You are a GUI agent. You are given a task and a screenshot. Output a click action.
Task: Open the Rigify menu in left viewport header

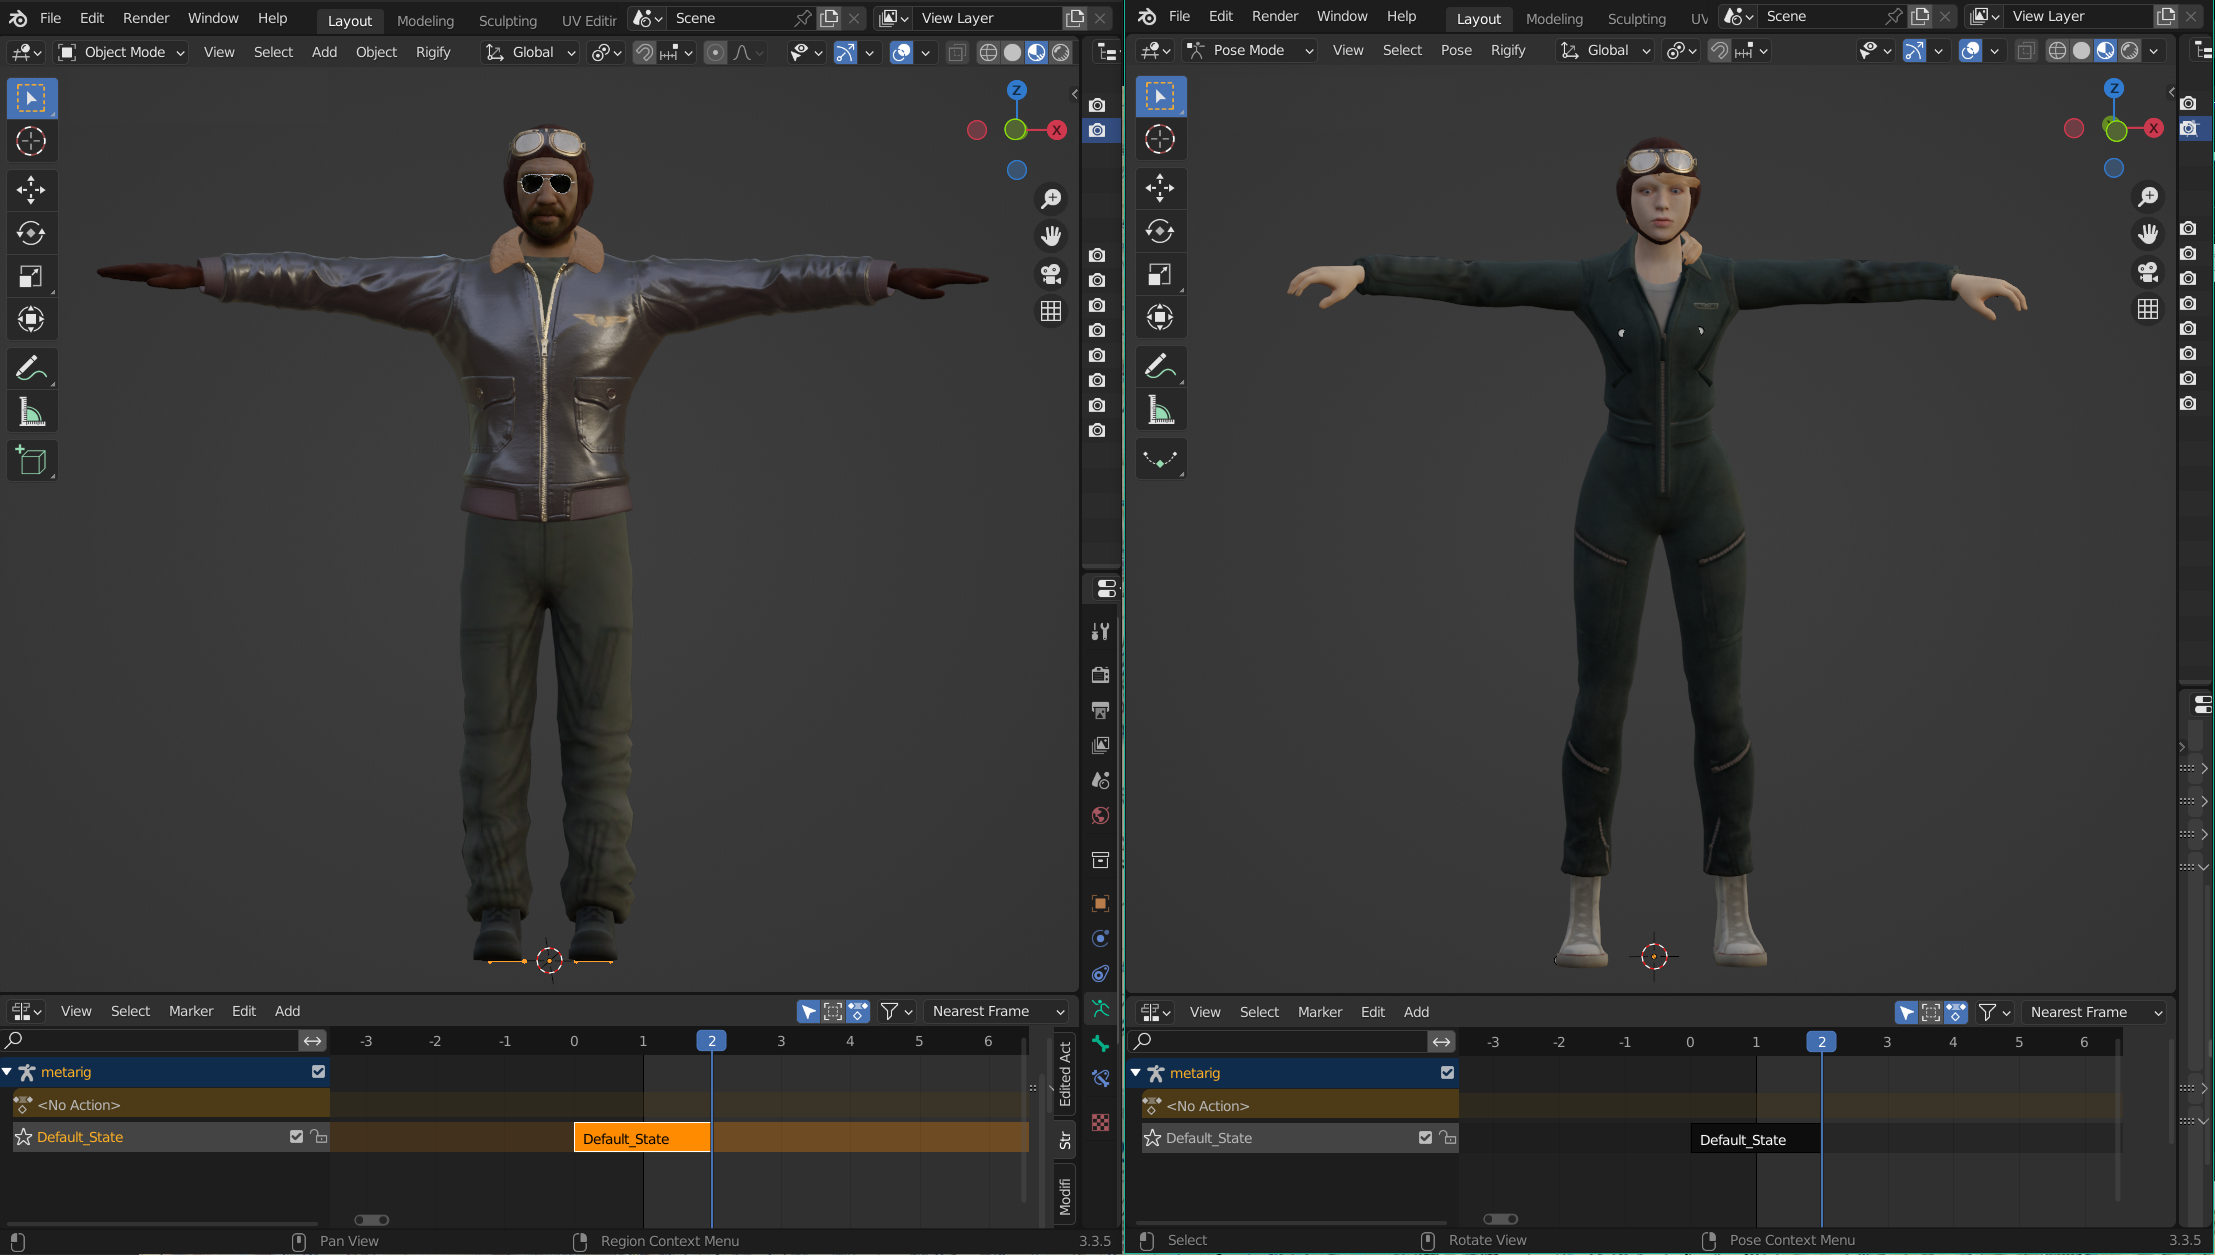[433, 52]
